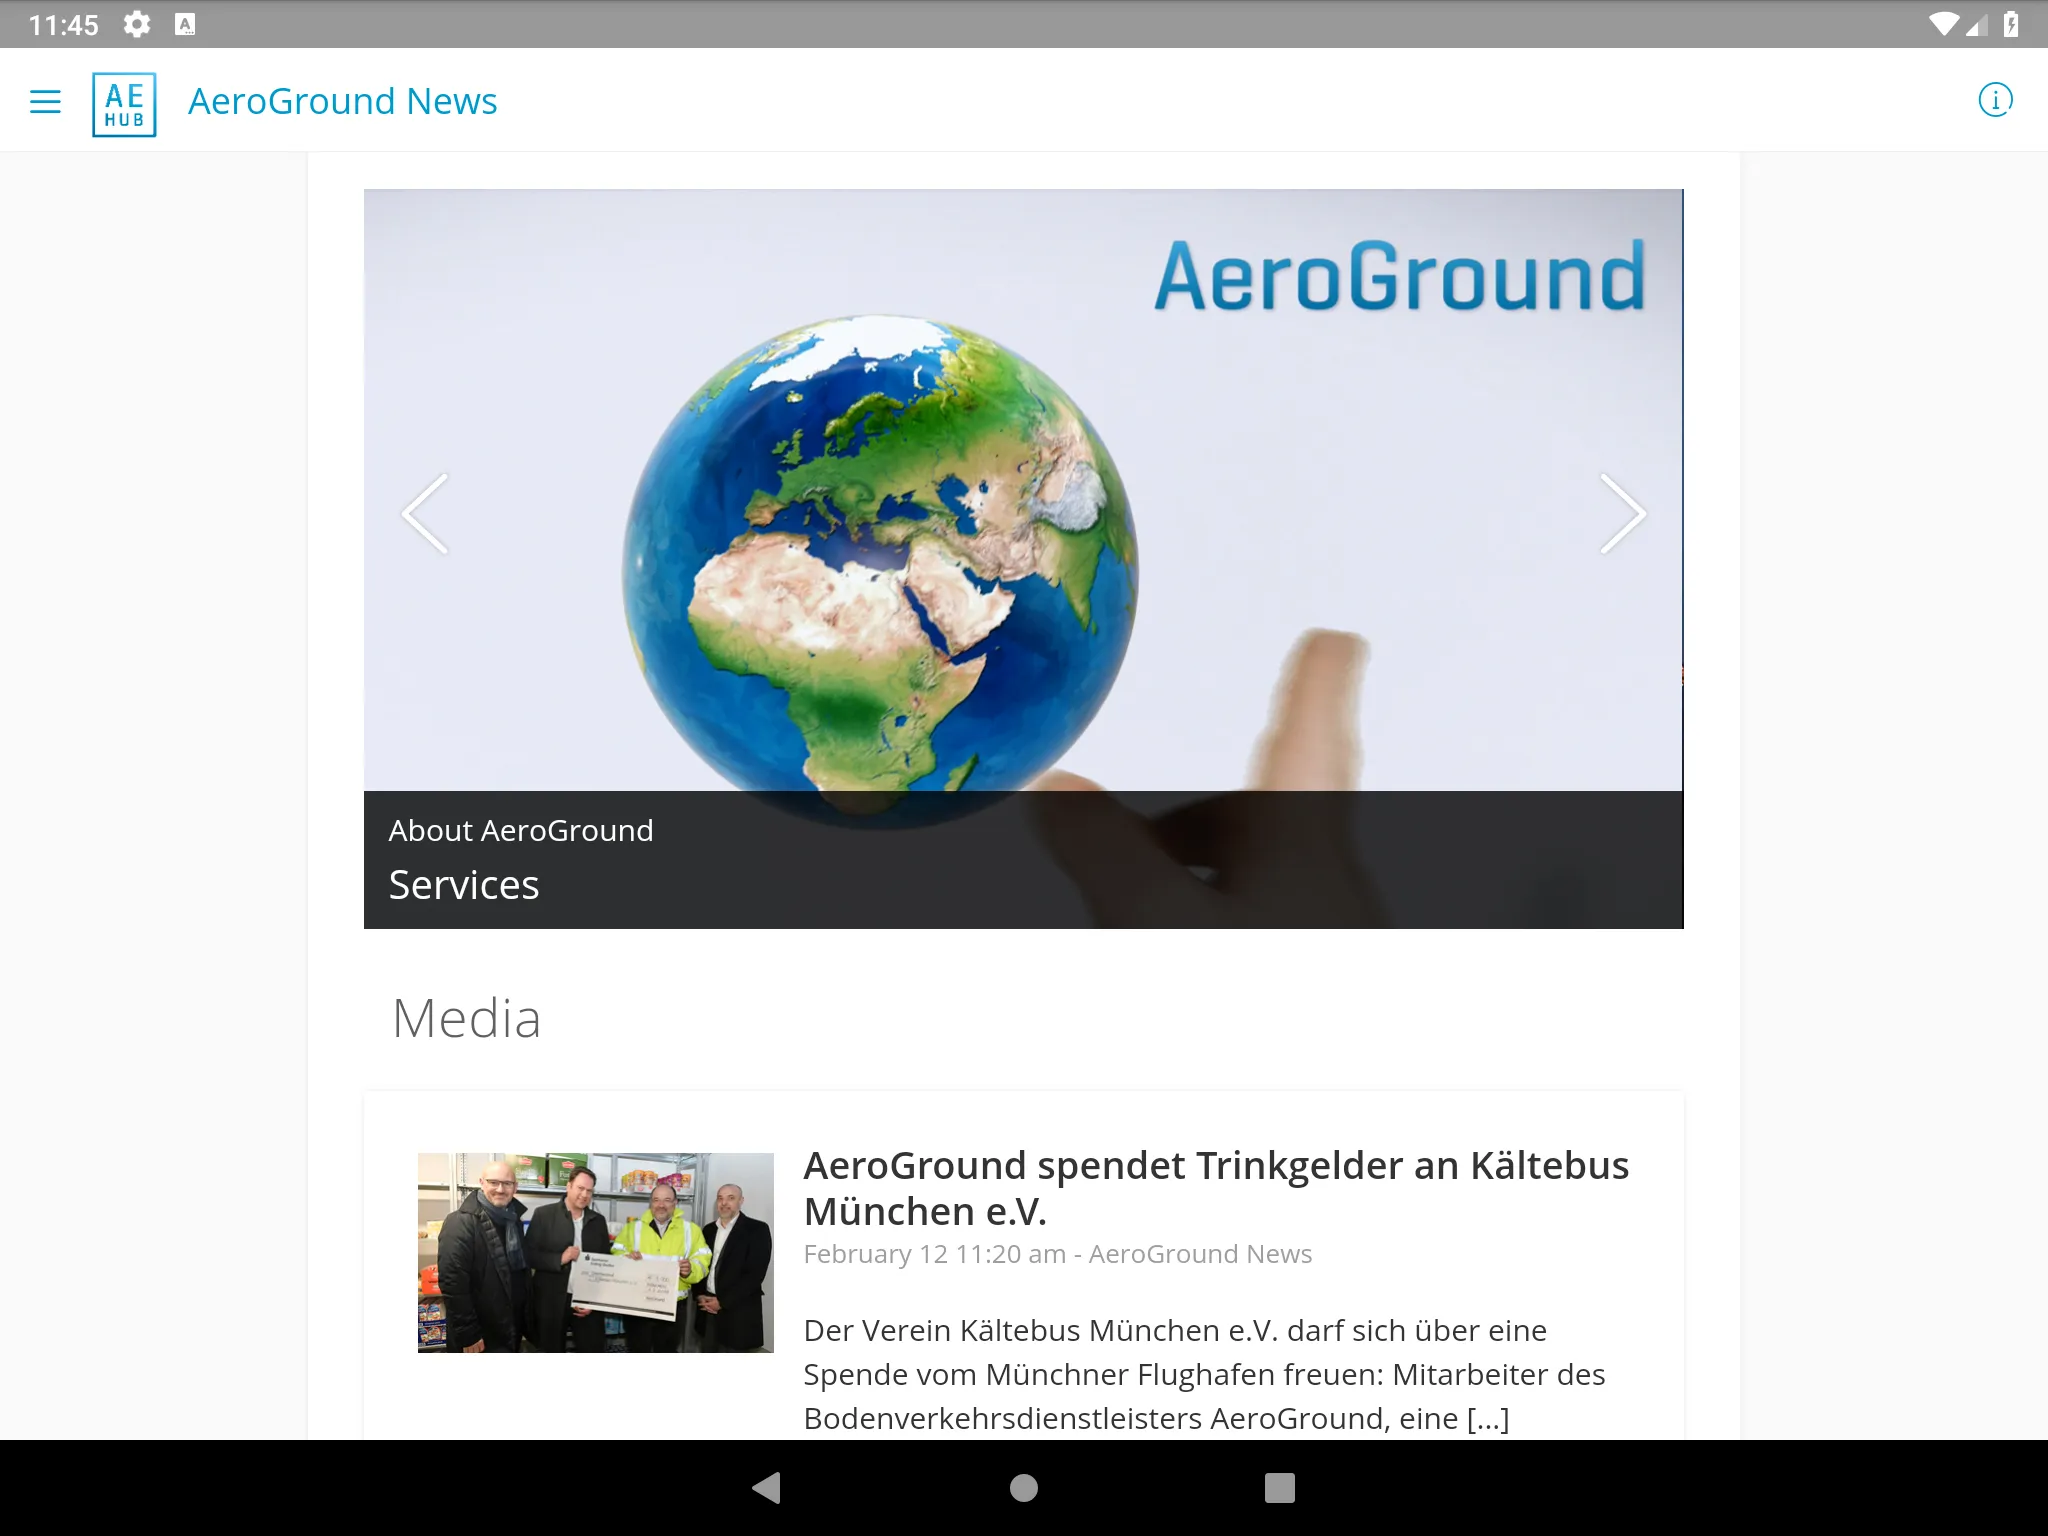This screenshot has width=2048, height=1536.
Task: Open Kältebus München article headline
Action: [1216, 1188]
